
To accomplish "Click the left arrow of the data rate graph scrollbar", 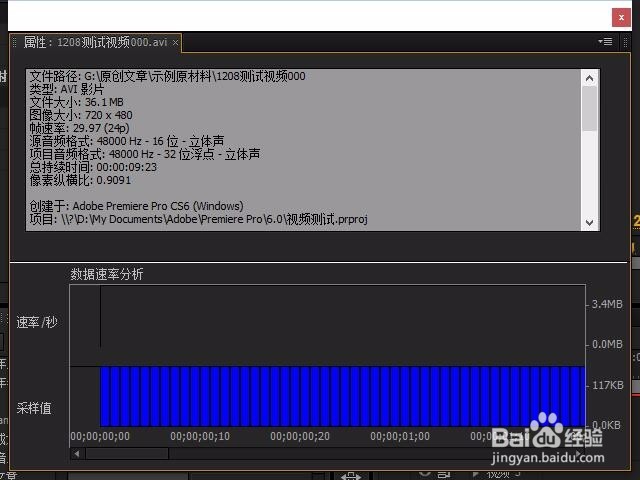I will tap(77, 453).
